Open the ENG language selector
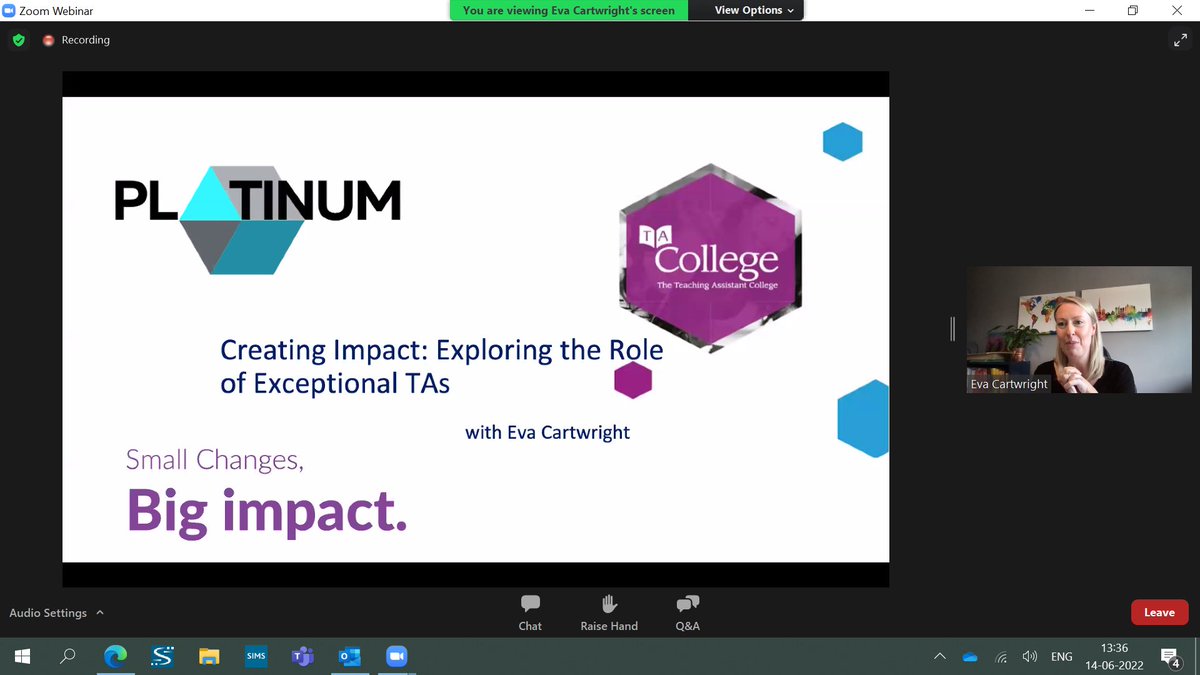 click(x=1061, y=656)
